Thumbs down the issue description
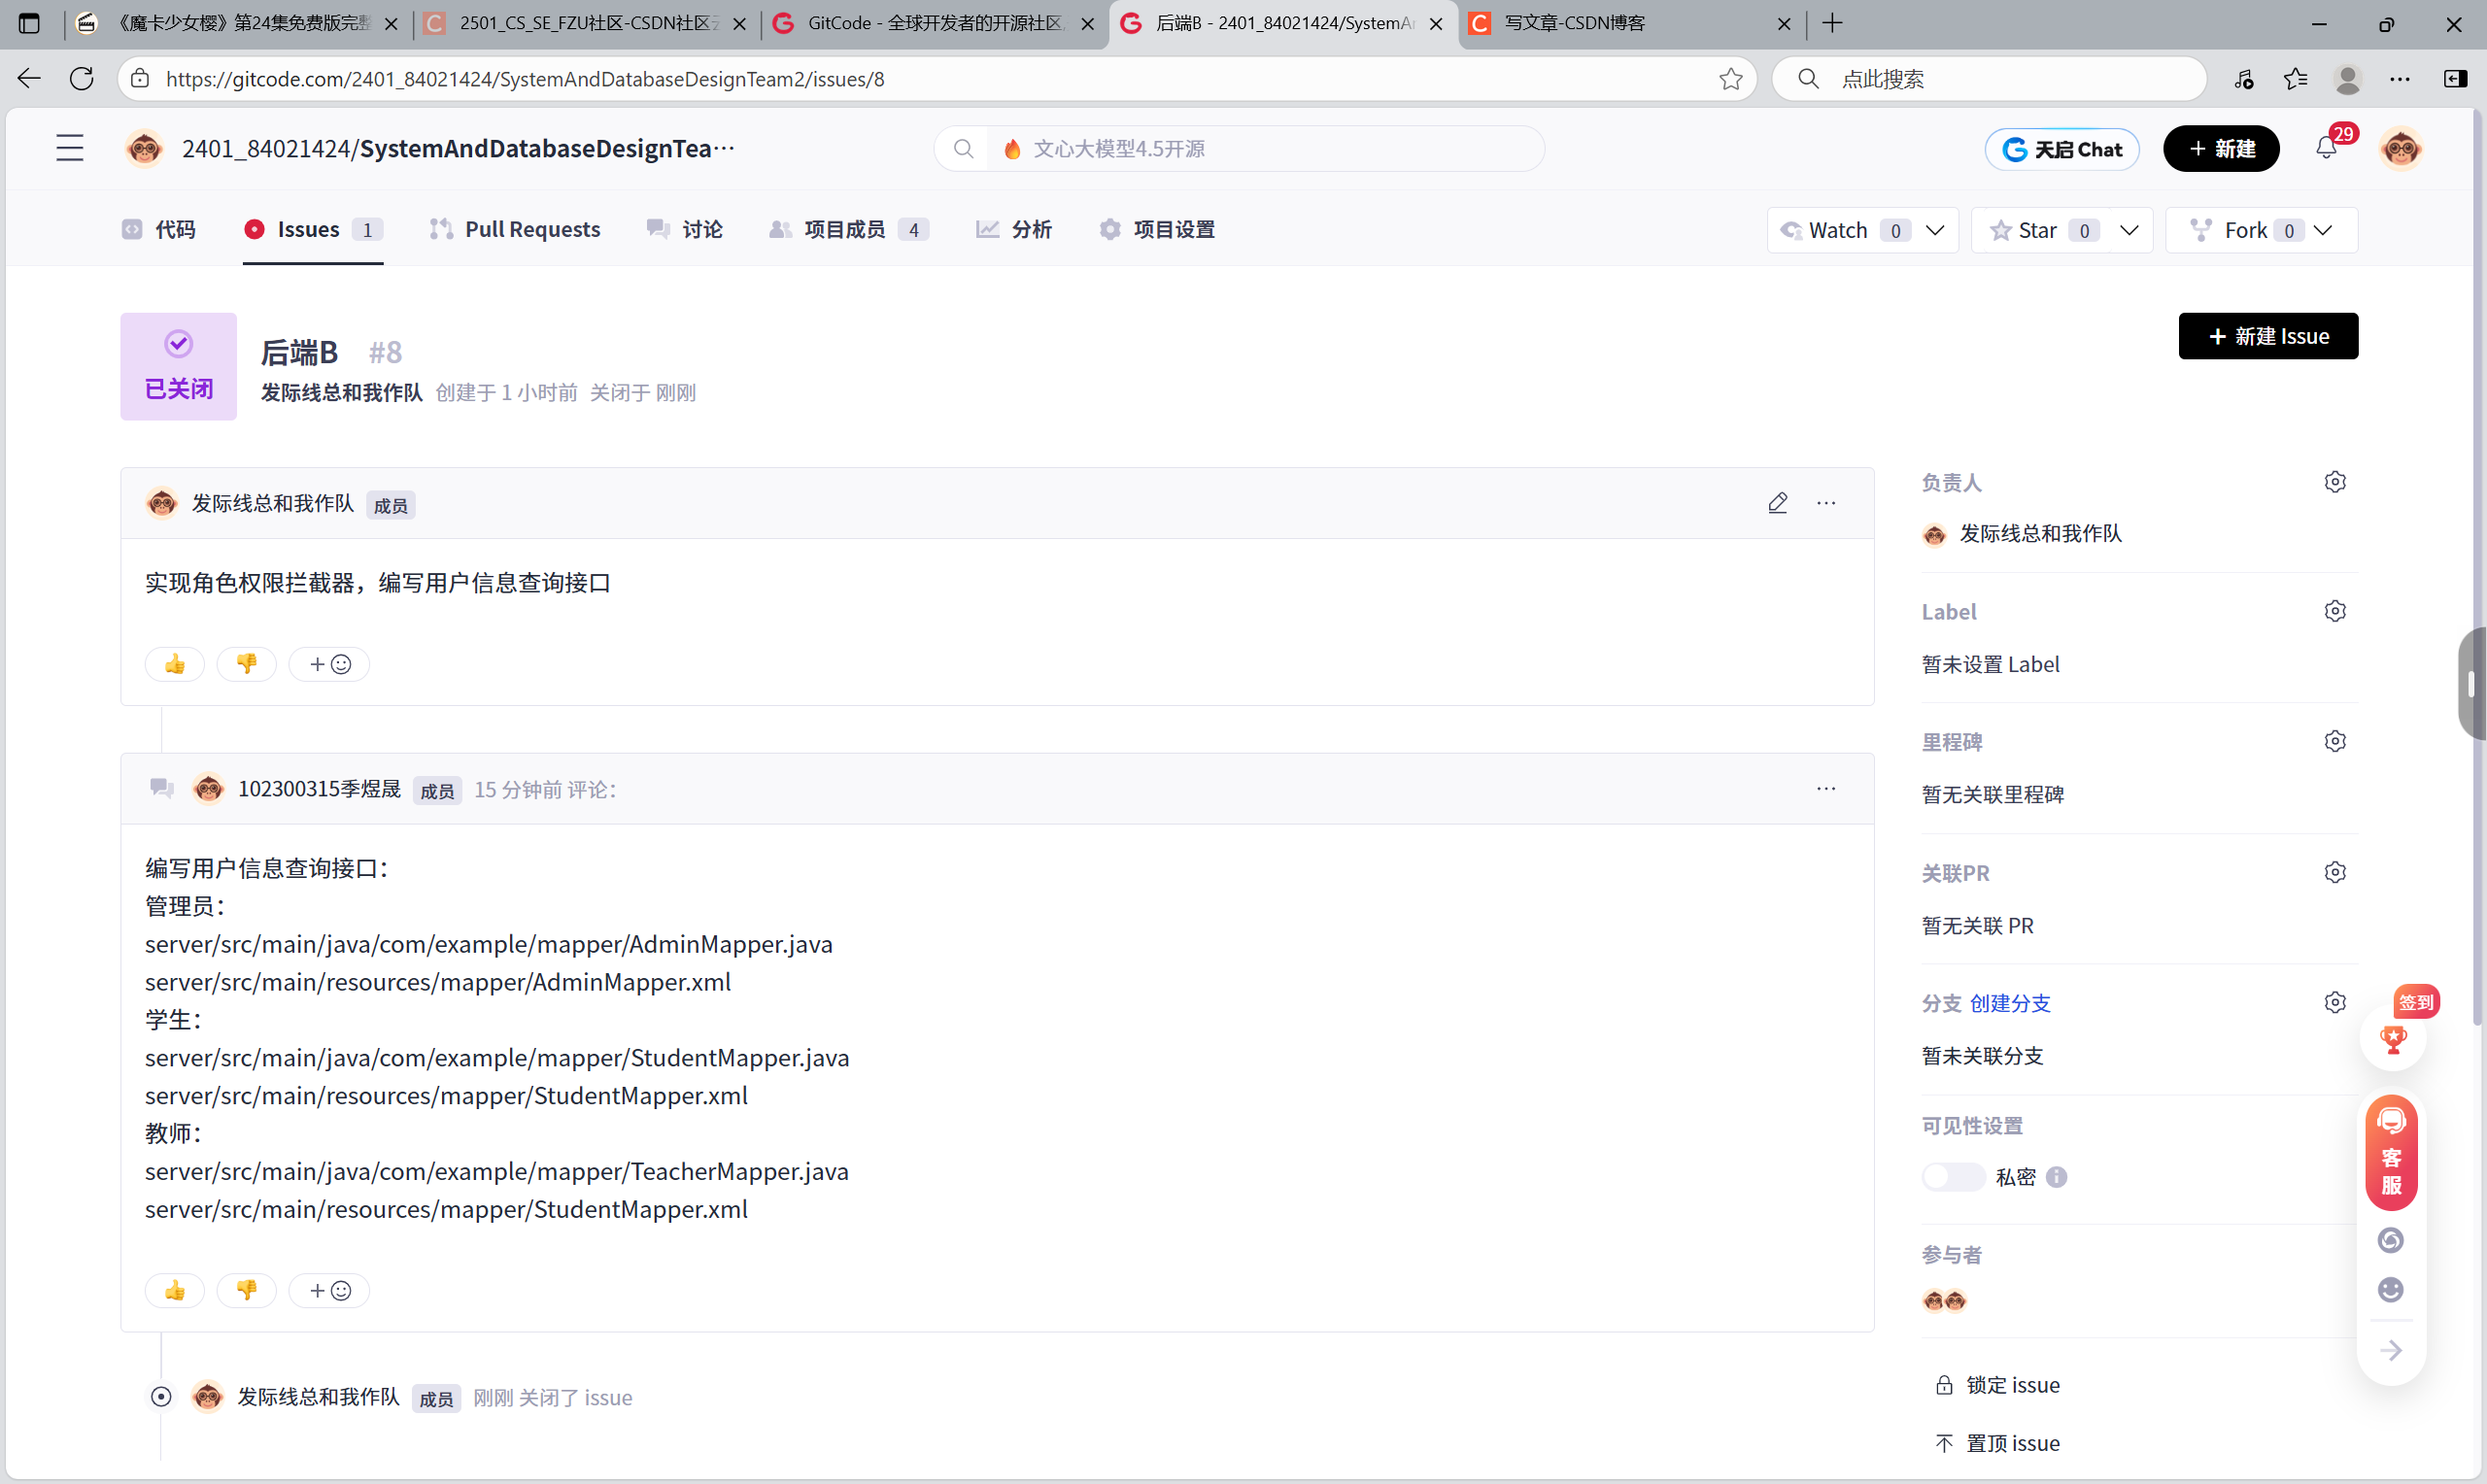Screen dimensions: 2487x1484 click(247, 664)
